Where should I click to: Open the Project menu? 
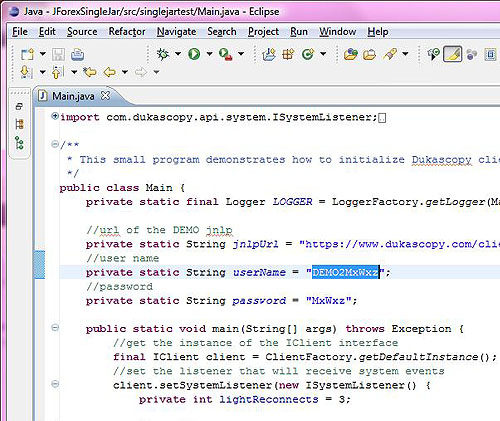263,32
